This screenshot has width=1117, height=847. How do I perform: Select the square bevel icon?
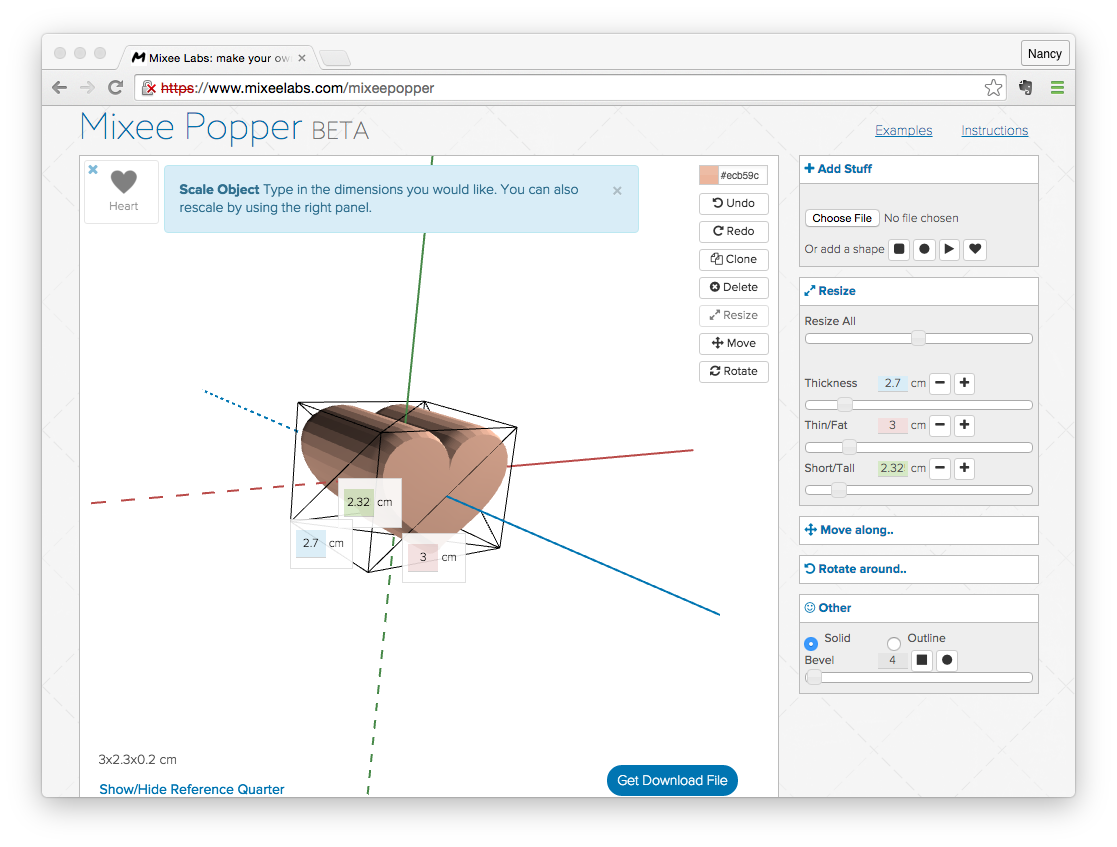922,660
